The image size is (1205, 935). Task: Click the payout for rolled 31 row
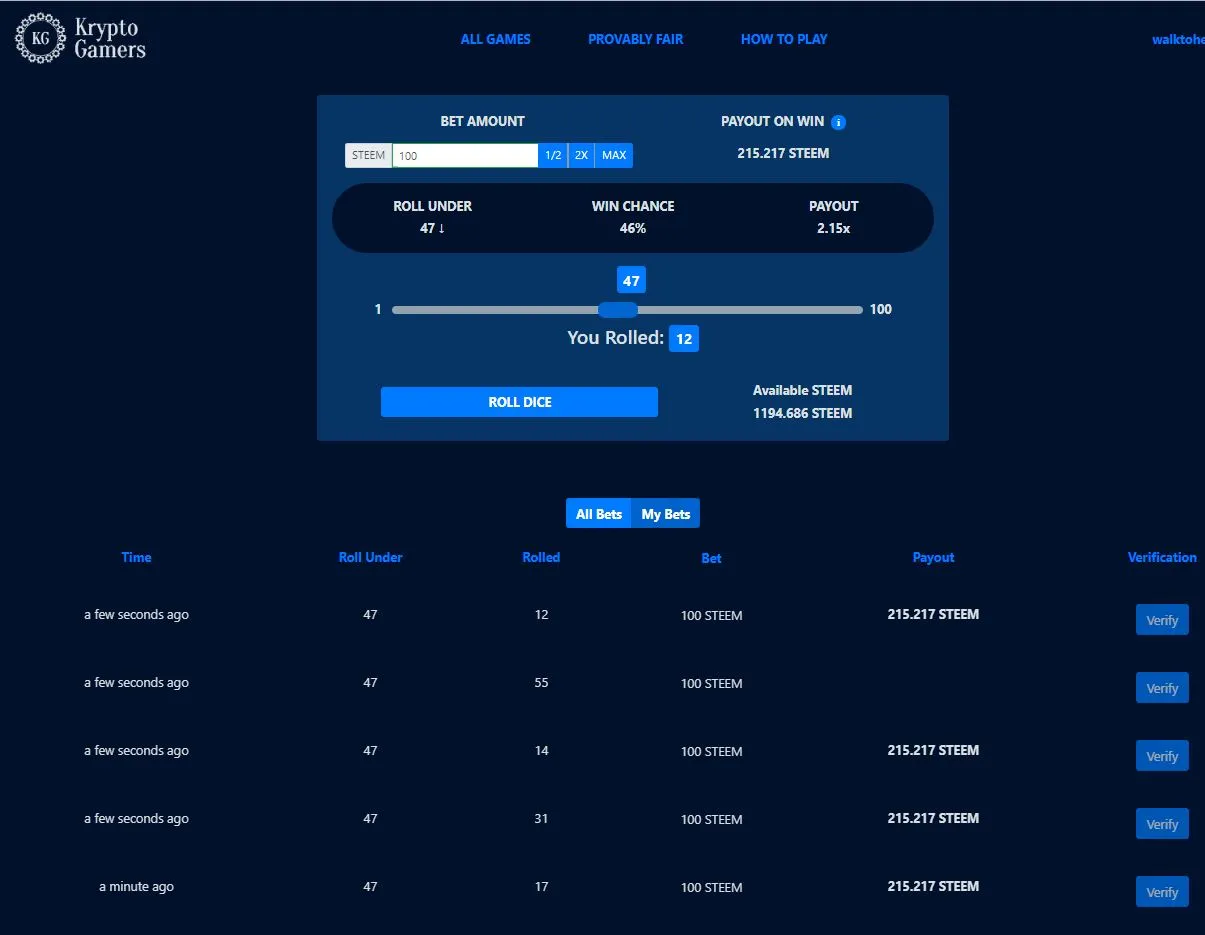pyautogui.click(x=933, y=818)
